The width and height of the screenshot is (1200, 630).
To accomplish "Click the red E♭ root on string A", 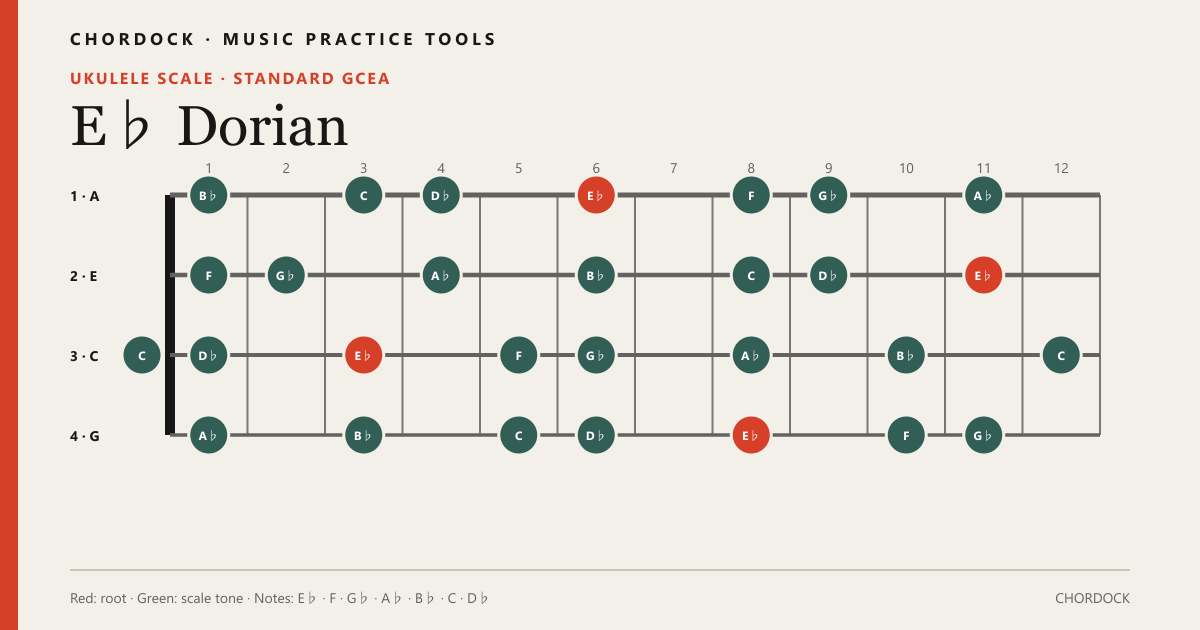I will tap(596, 195).
